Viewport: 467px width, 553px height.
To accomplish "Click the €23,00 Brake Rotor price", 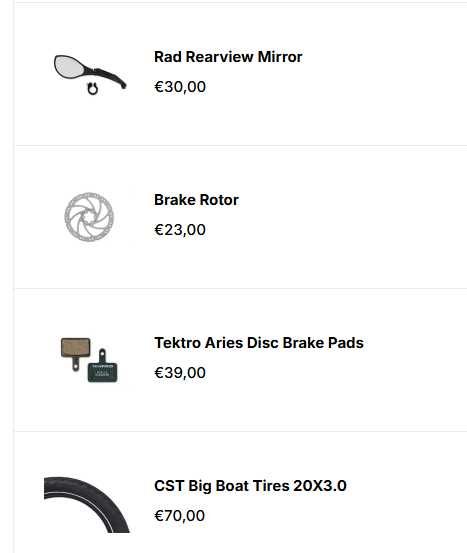I will point(180,230).
